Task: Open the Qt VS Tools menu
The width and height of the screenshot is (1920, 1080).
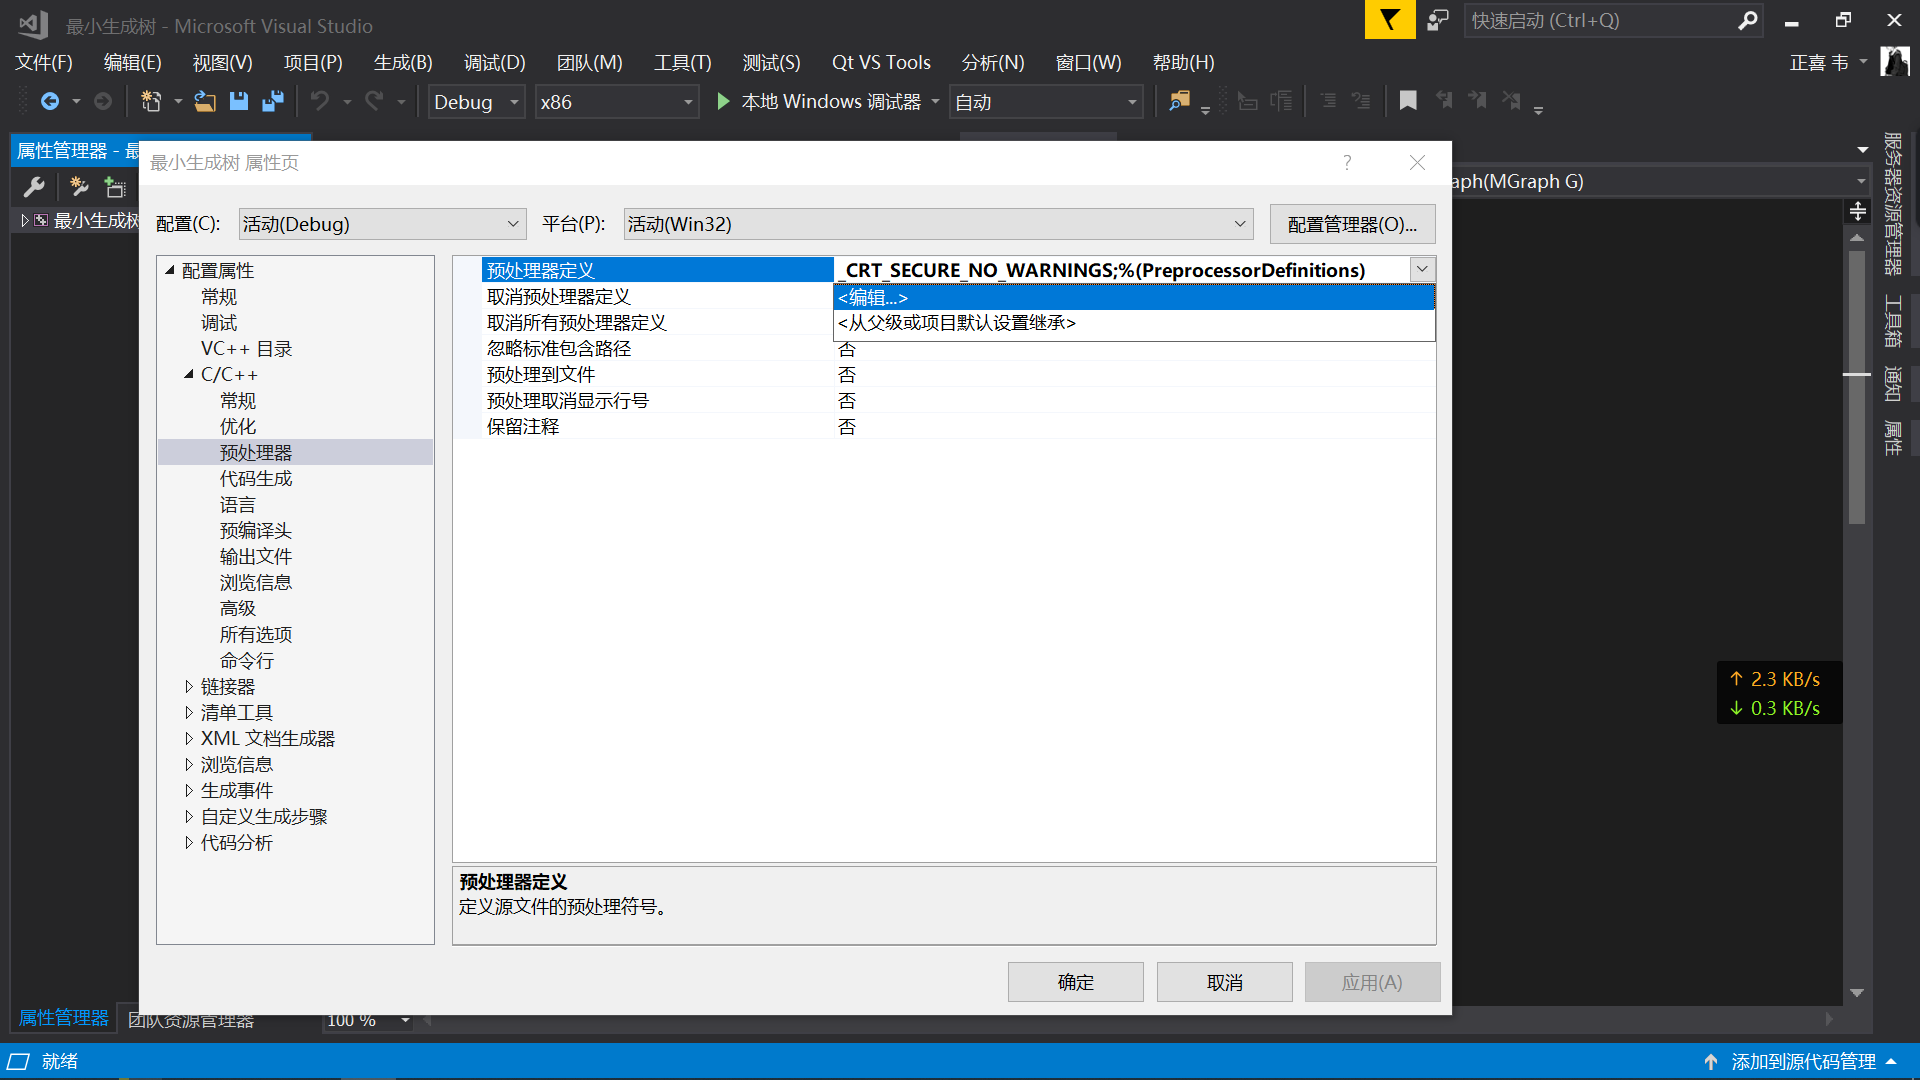Action: pos(881,62)
